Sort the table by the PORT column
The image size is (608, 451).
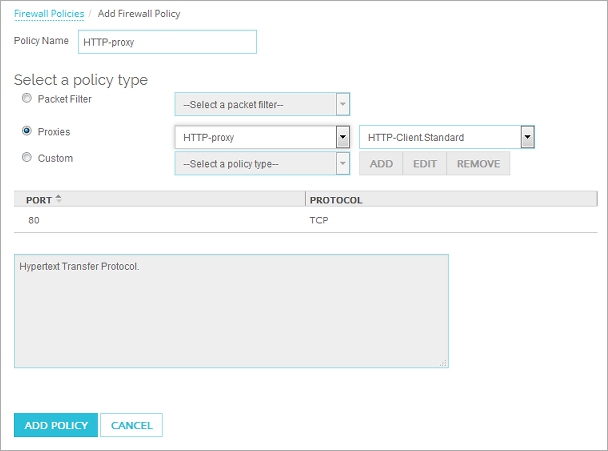point(44,200)
